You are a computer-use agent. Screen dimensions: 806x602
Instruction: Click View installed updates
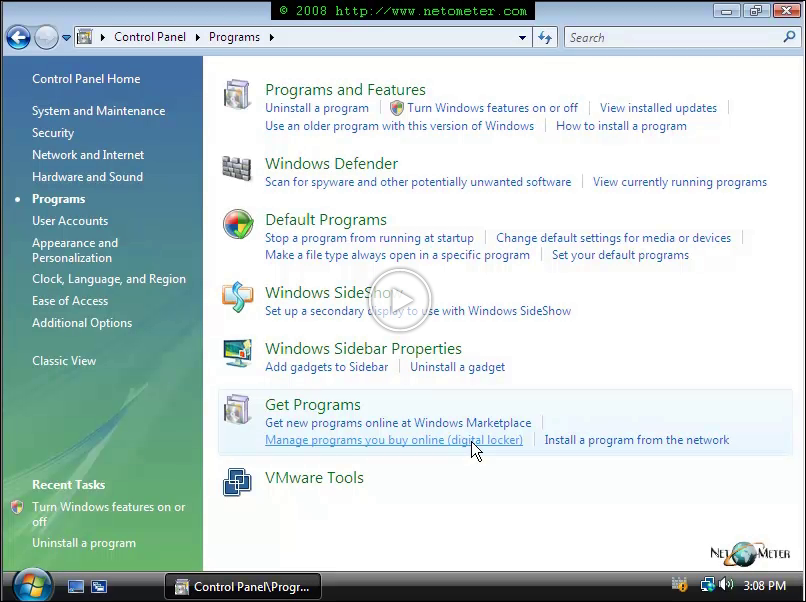[x=658, y=108]
